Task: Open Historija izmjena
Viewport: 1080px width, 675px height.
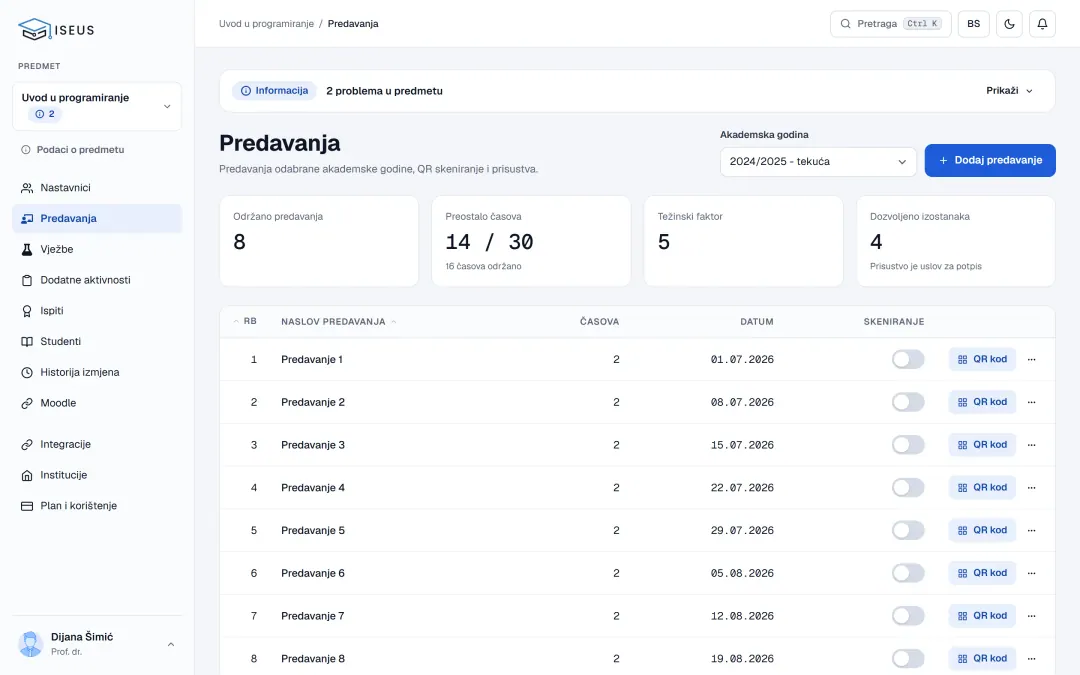Action: (97, 372)
